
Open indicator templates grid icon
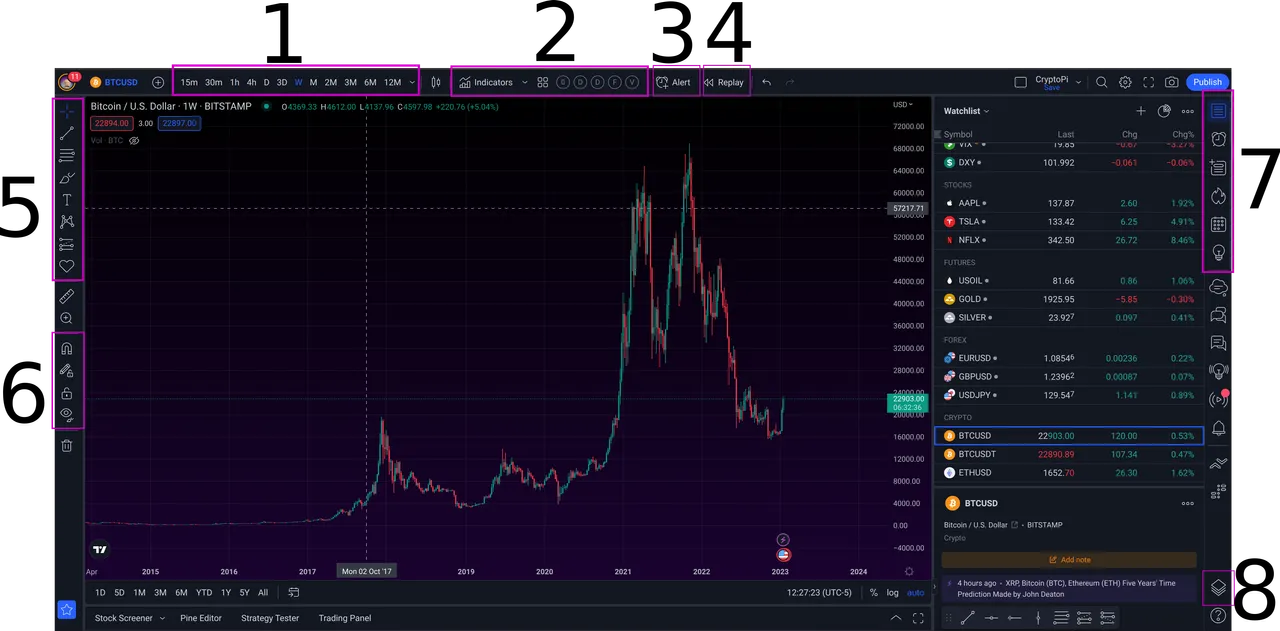pyautogui.click(x=543, y=82)
